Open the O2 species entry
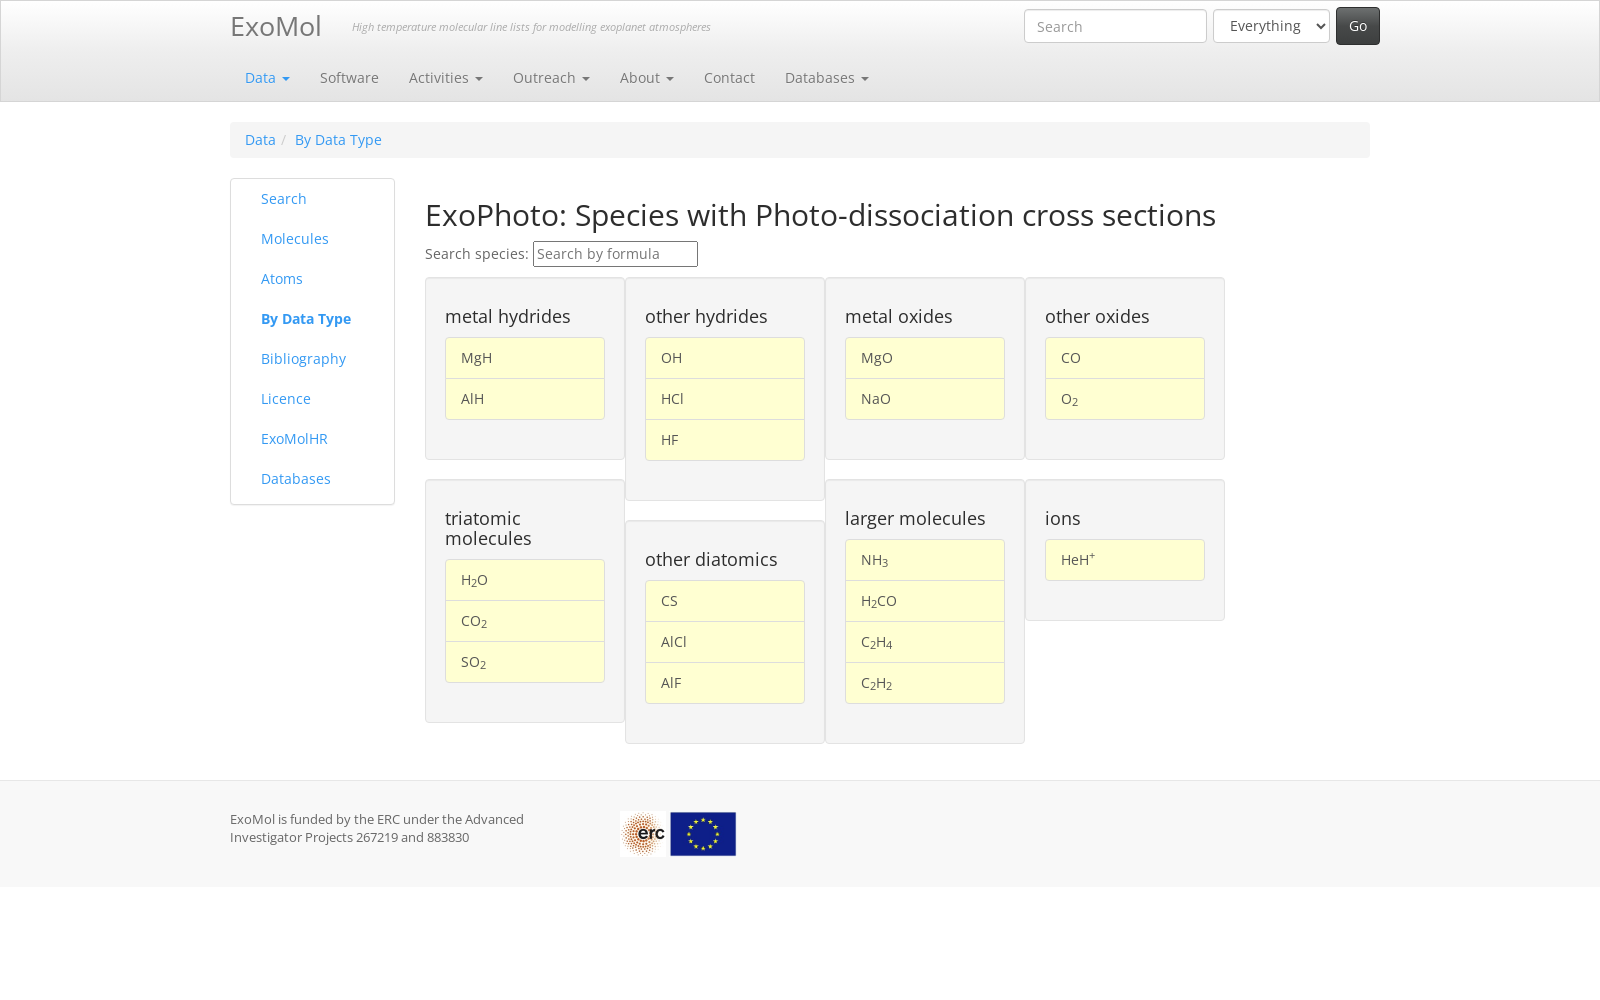Screen dimensions: 1600x1000 point(1125,399)
